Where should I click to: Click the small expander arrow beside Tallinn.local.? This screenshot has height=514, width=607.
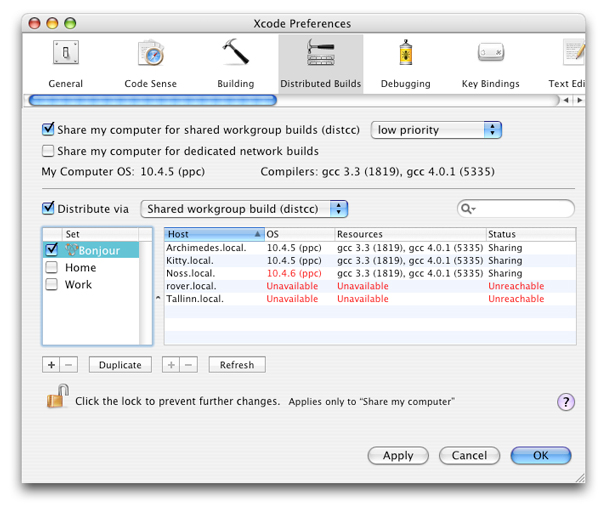(x=158, y=298)
